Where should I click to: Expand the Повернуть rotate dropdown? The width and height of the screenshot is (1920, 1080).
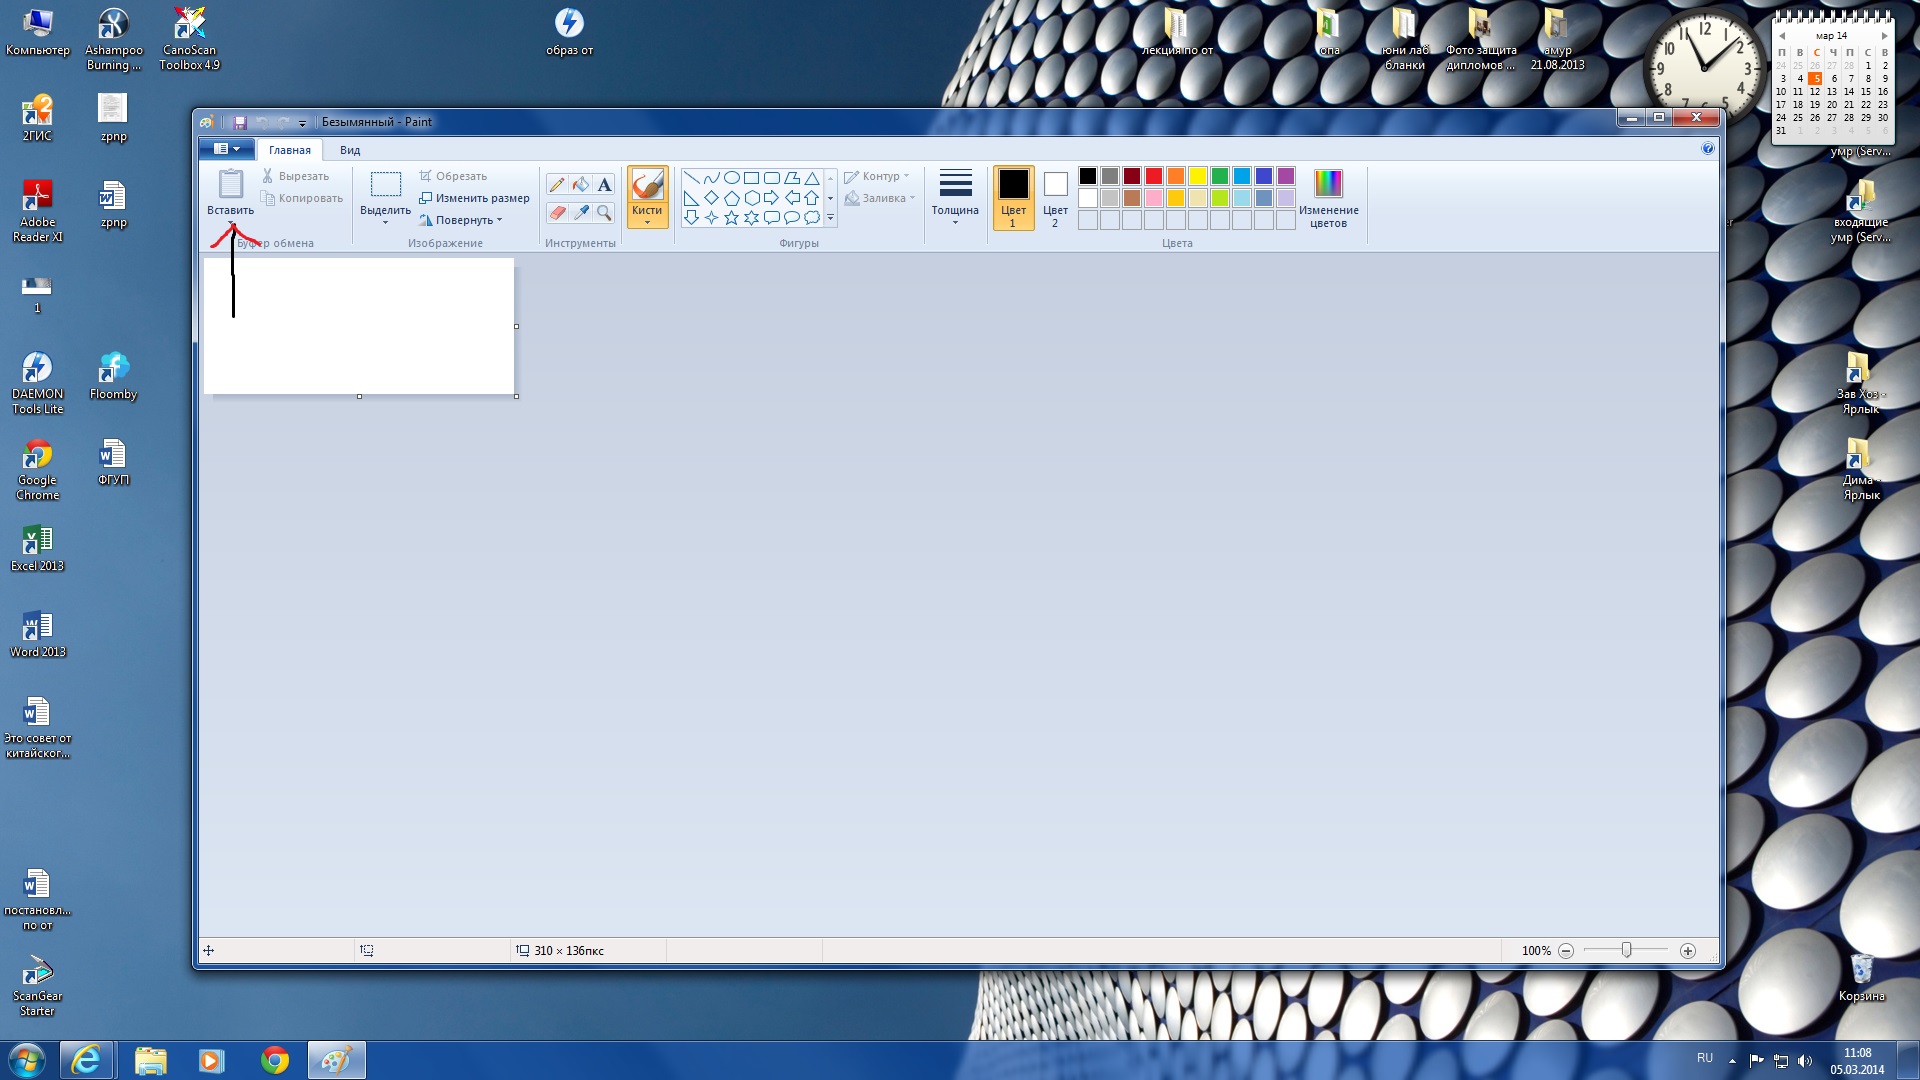(x=499, y=221)
